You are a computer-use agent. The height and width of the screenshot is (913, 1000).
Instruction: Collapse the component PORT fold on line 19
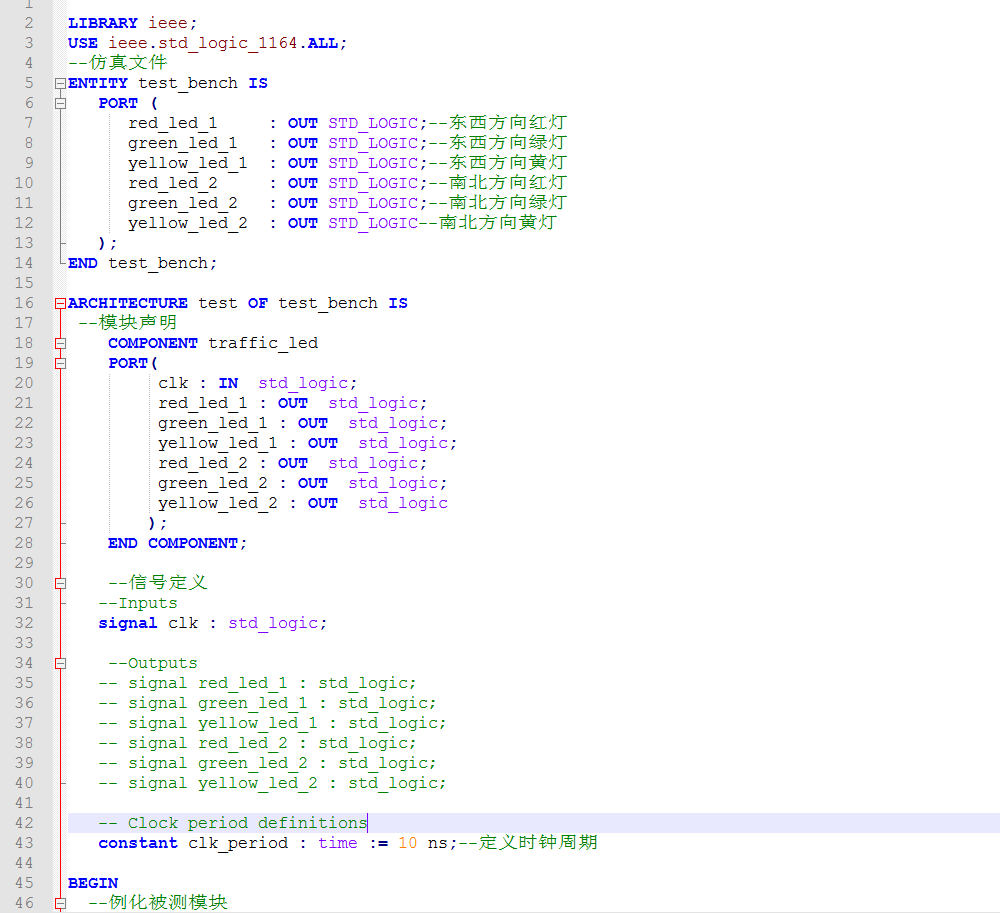tap(60, 363)
